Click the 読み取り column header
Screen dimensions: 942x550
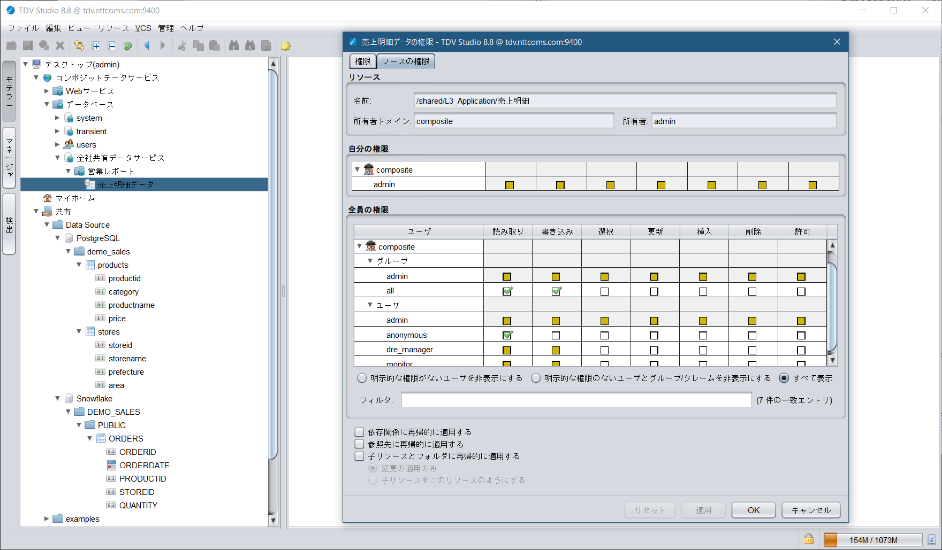point(508,231)
